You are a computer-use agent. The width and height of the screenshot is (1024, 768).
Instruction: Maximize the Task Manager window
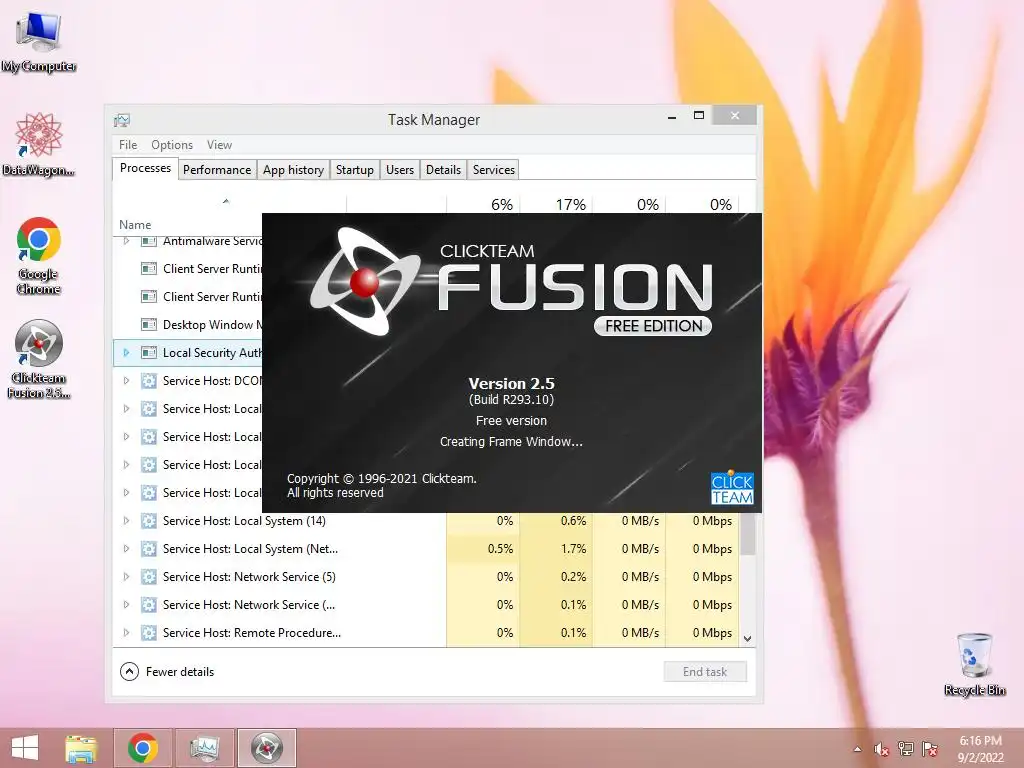click(699, 116)
